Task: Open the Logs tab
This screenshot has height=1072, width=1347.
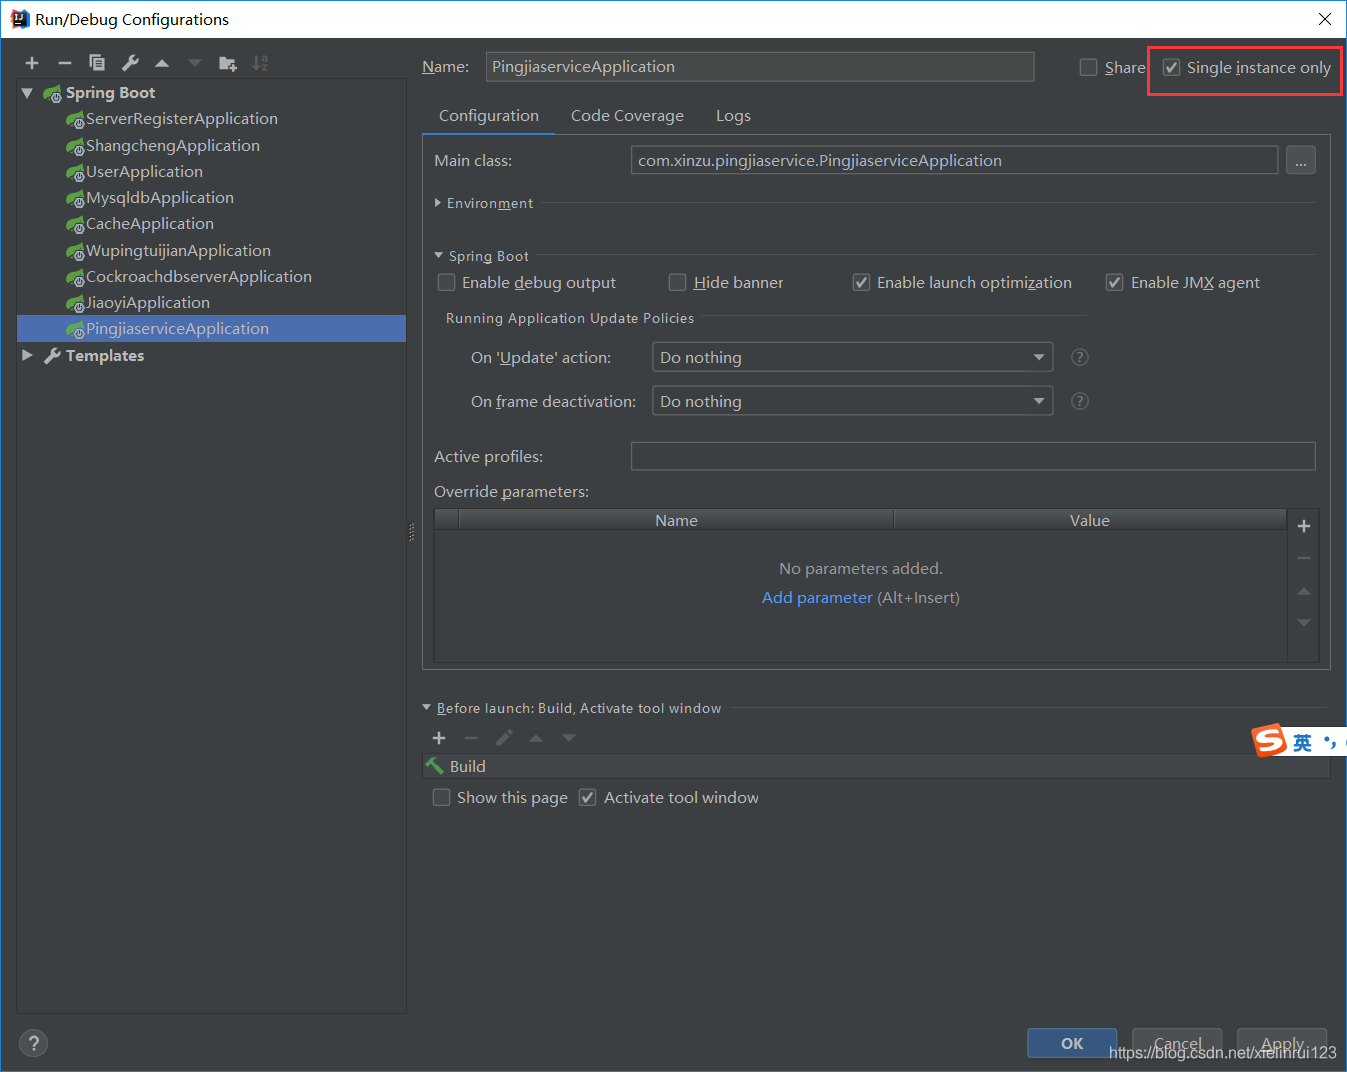Action: 733,116
